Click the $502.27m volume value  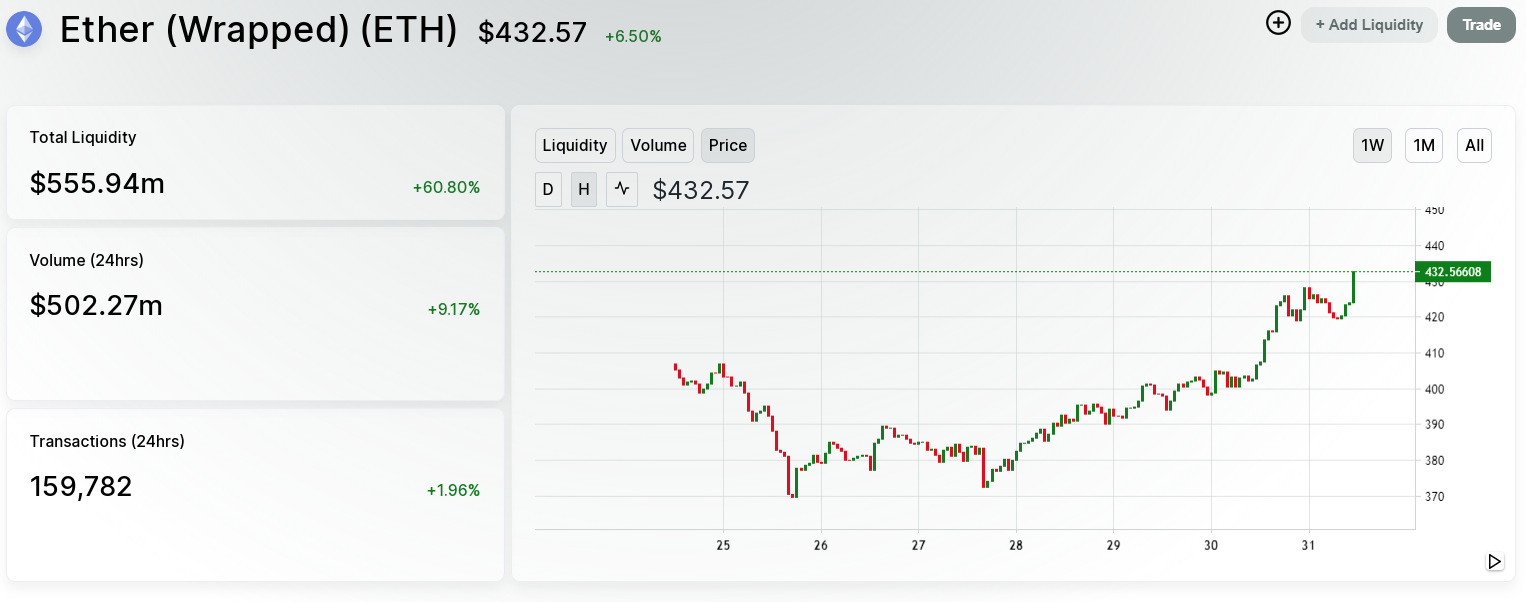(x=96, y=305)
